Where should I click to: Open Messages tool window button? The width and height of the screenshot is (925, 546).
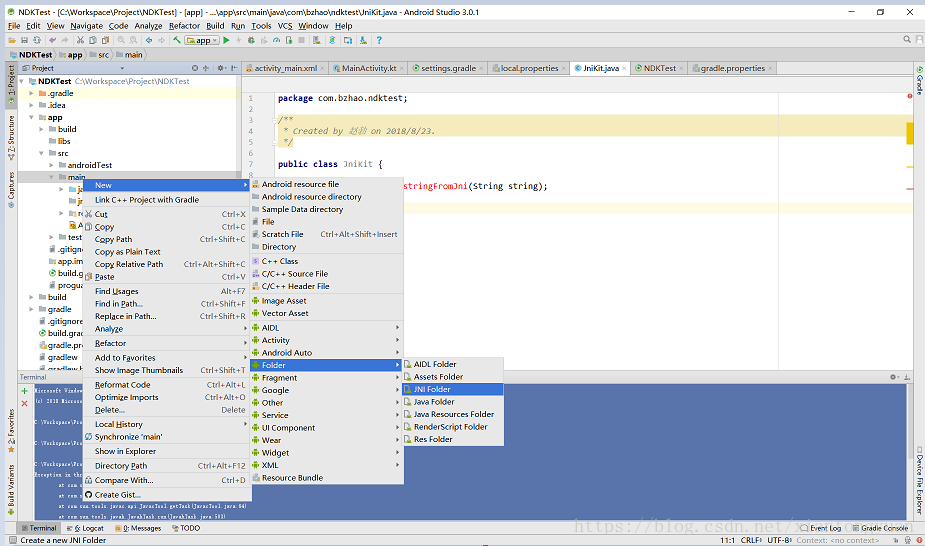point(138,528)
